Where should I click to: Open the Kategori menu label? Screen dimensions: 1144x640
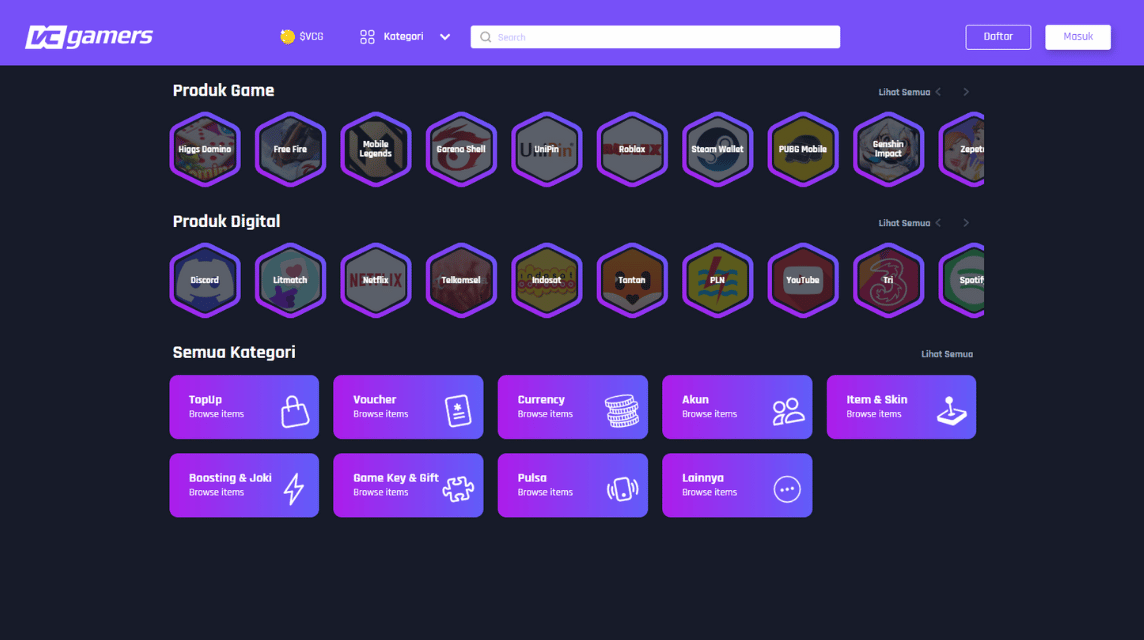point(403,36)
